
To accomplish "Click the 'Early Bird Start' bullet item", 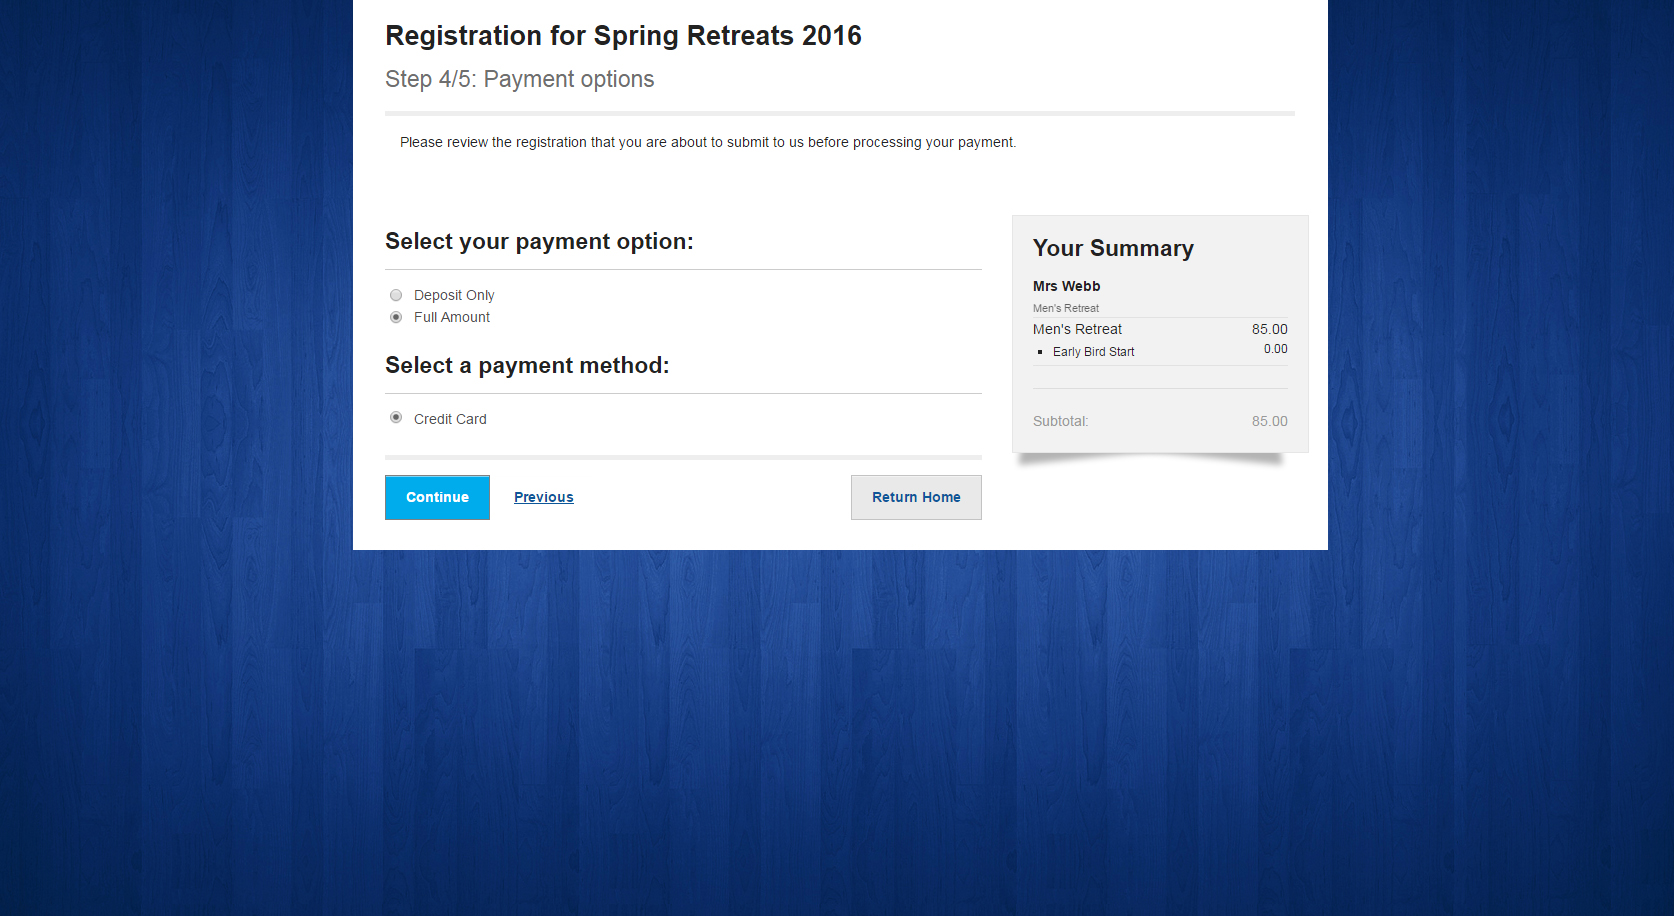I will tap(1093, 352).
